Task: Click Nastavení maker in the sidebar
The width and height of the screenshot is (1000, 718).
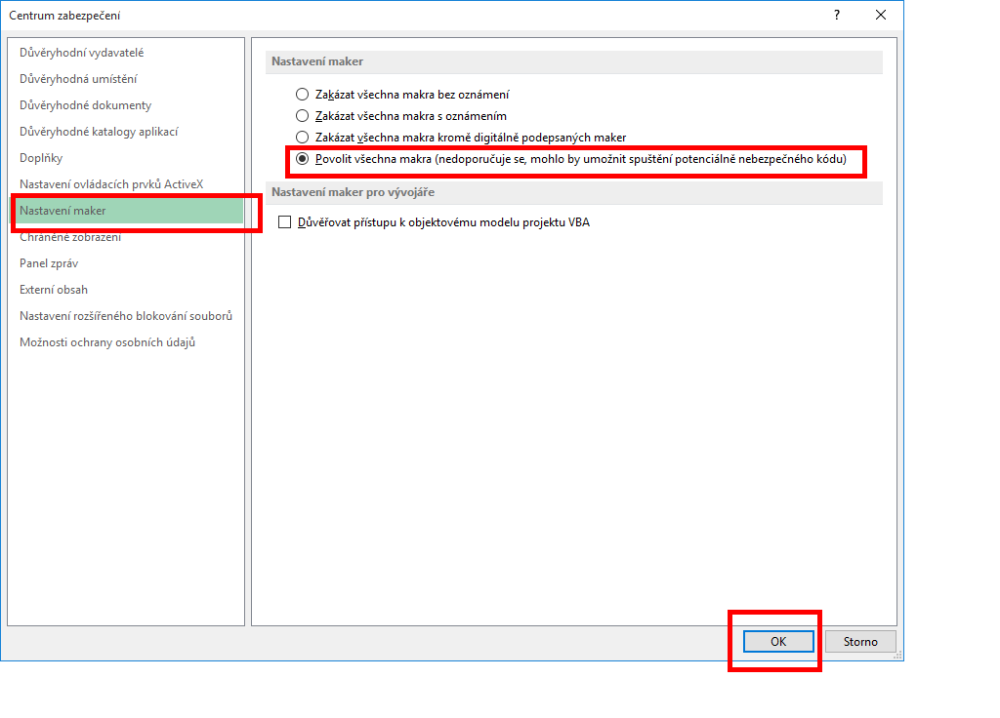Action: (x=62, y=211)
